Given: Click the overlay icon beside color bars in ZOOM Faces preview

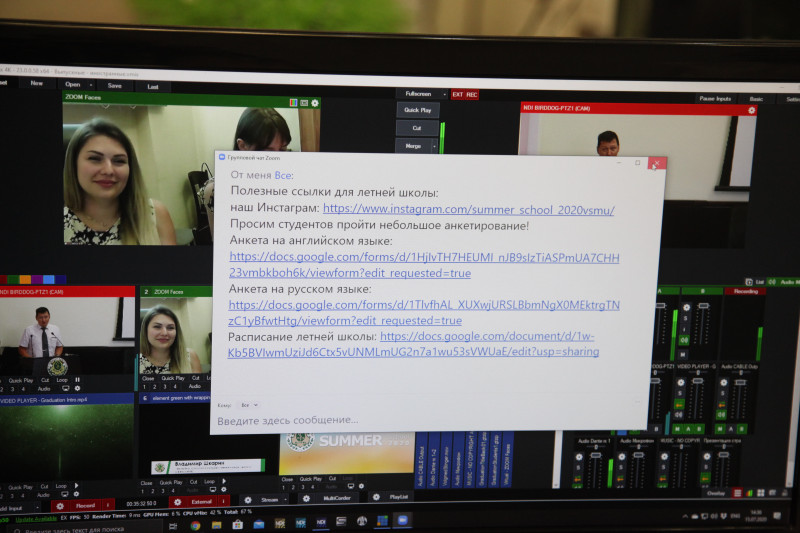Looking at the screenshot, I should (x=304, y=103).
